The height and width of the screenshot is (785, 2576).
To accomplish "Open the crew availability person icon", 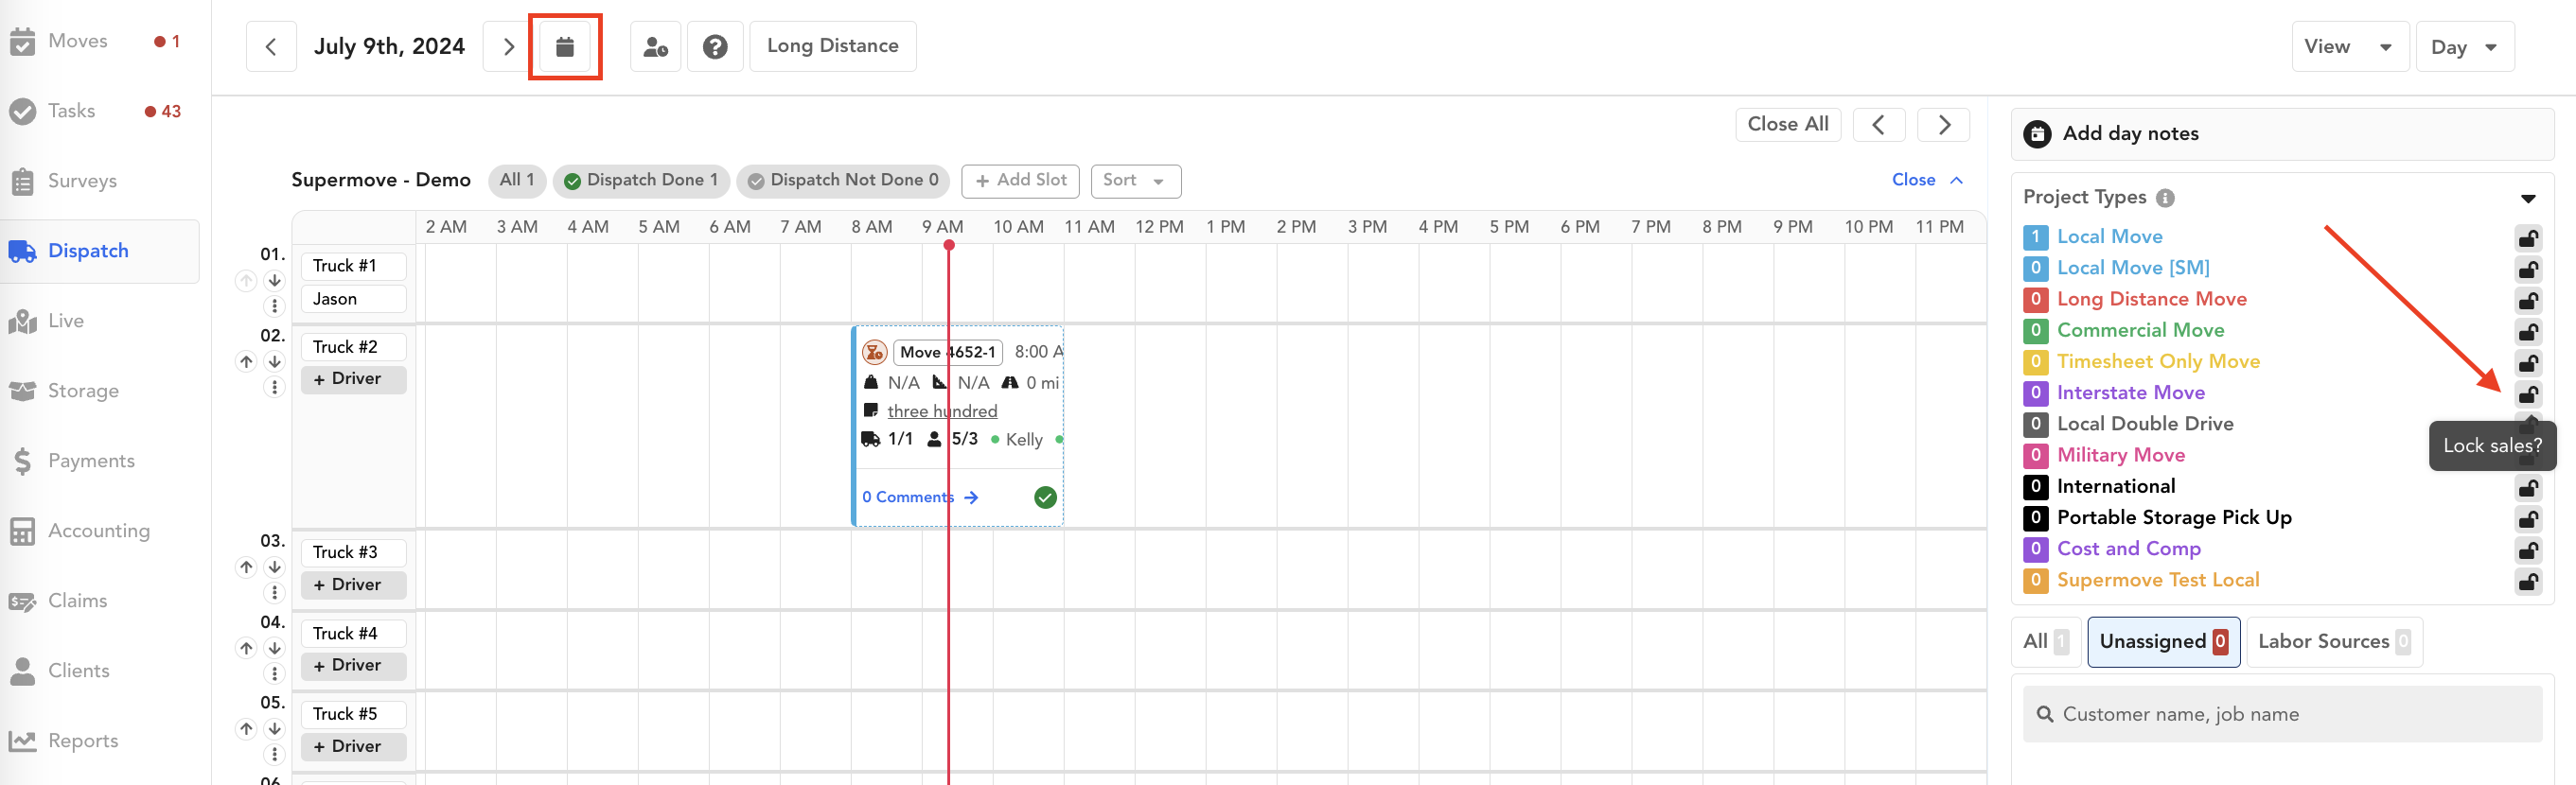I will tap(656, 47).
